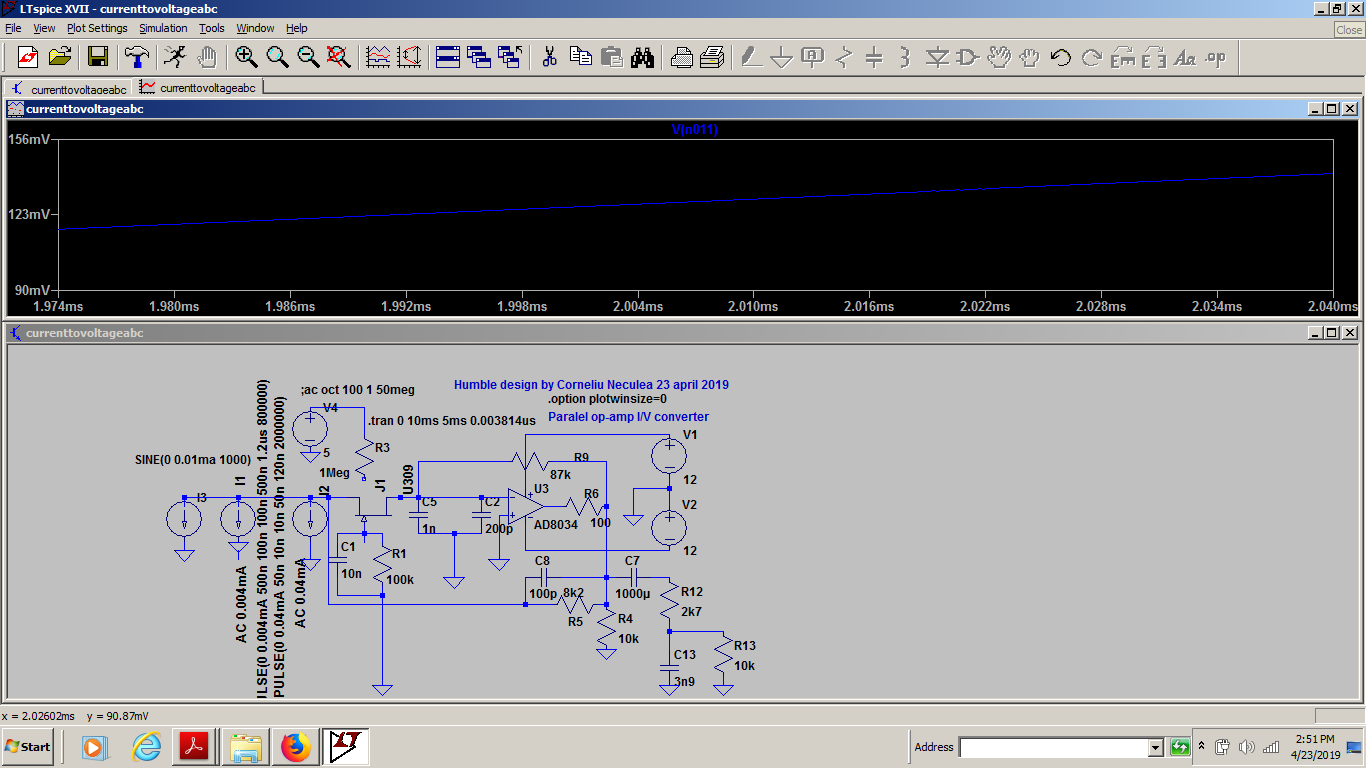Select the Draw Wire pencil tool

click(x=750, y=56)
